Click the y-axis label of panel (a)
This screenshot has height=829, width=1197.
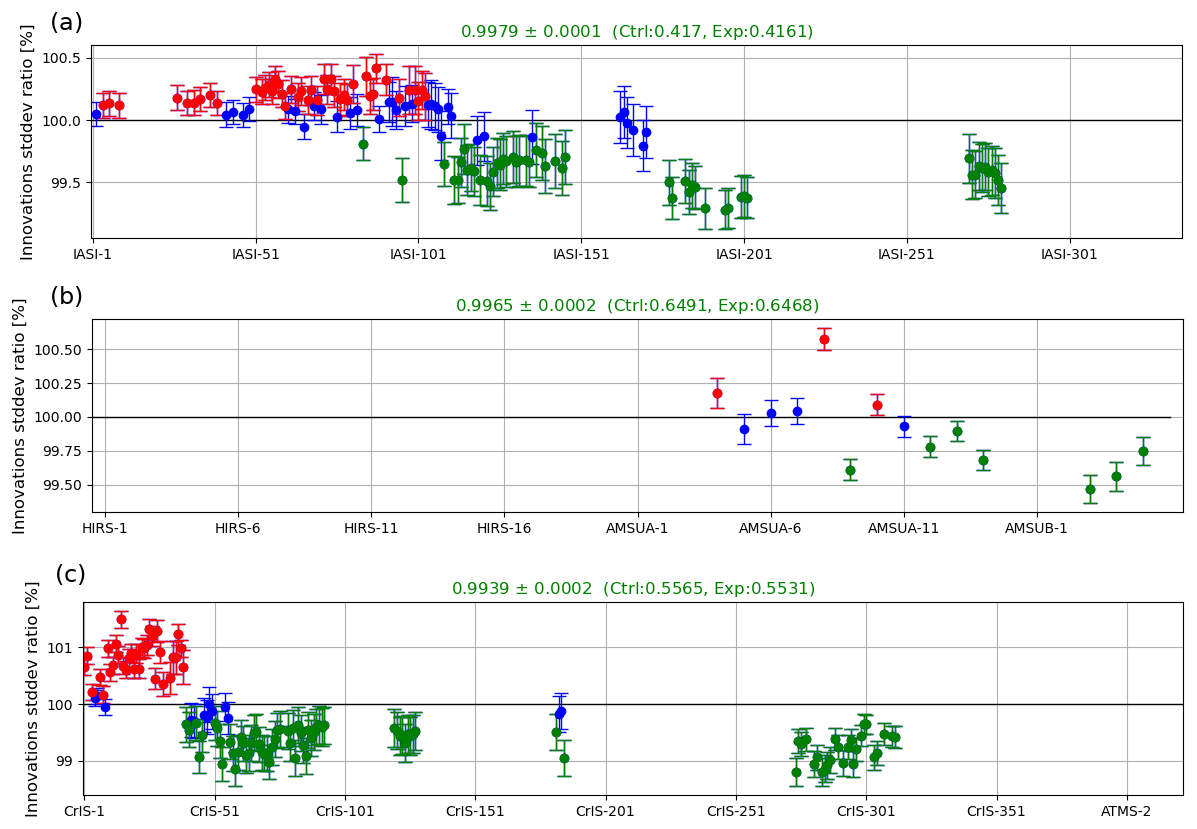pos(27,142)
